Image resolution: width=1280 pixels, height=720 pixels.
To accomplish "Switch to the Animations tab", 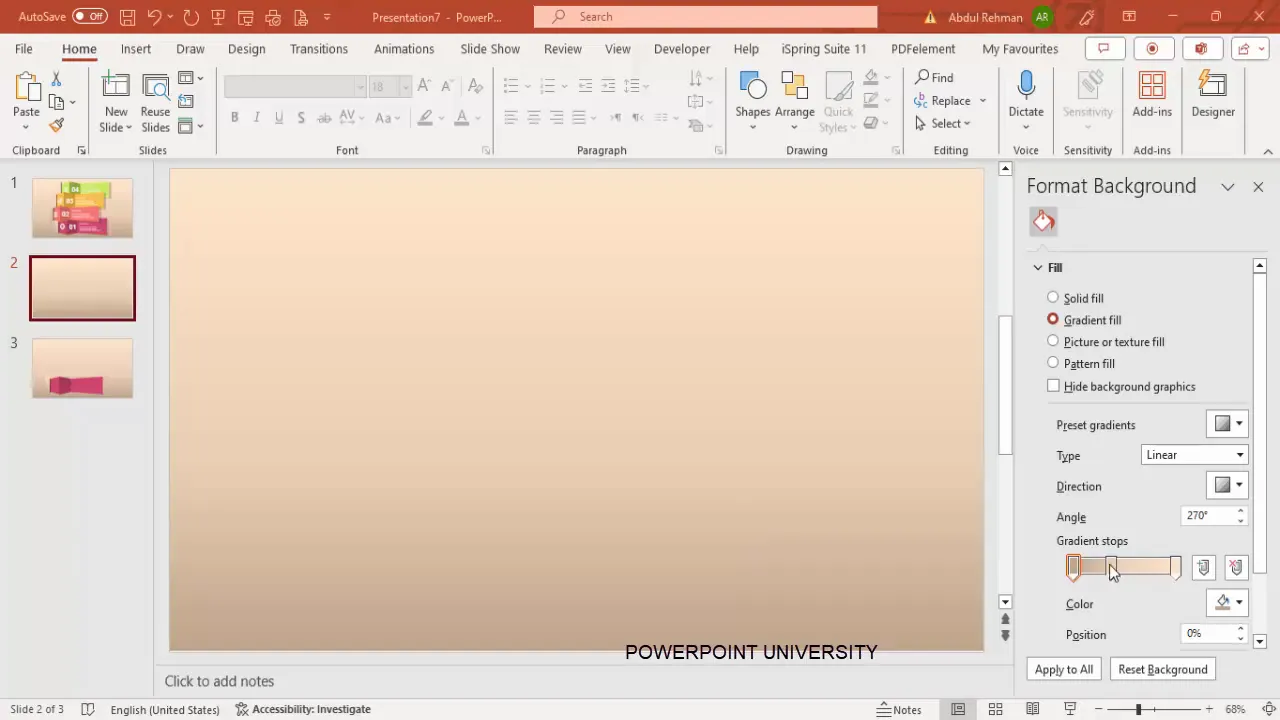I will [x=404, y=49].
